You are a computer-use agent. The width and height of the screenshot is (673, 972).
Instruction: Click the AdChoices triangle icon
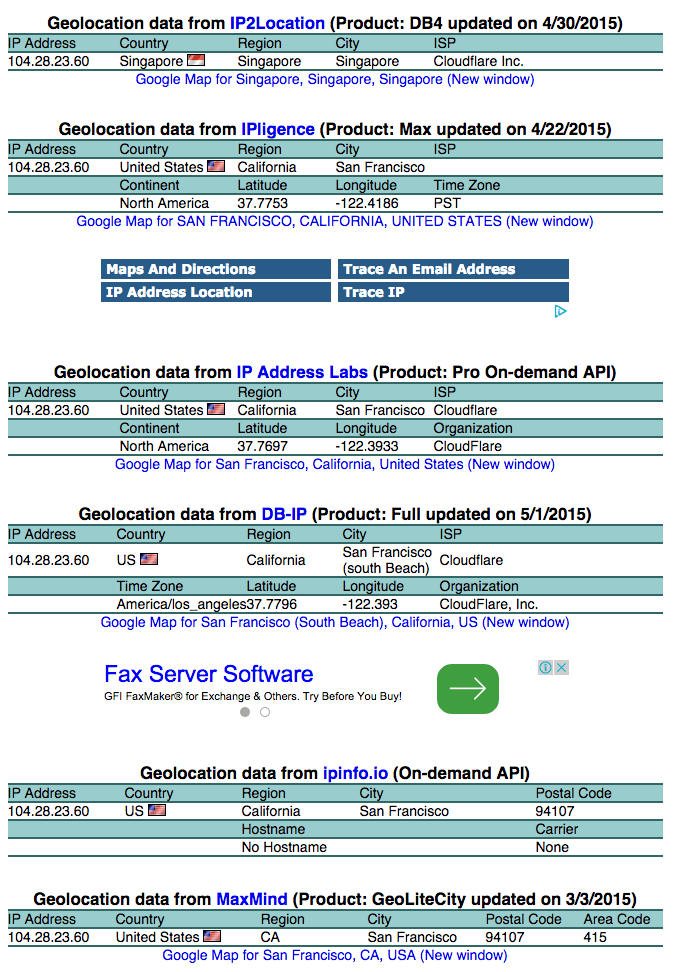560,311
